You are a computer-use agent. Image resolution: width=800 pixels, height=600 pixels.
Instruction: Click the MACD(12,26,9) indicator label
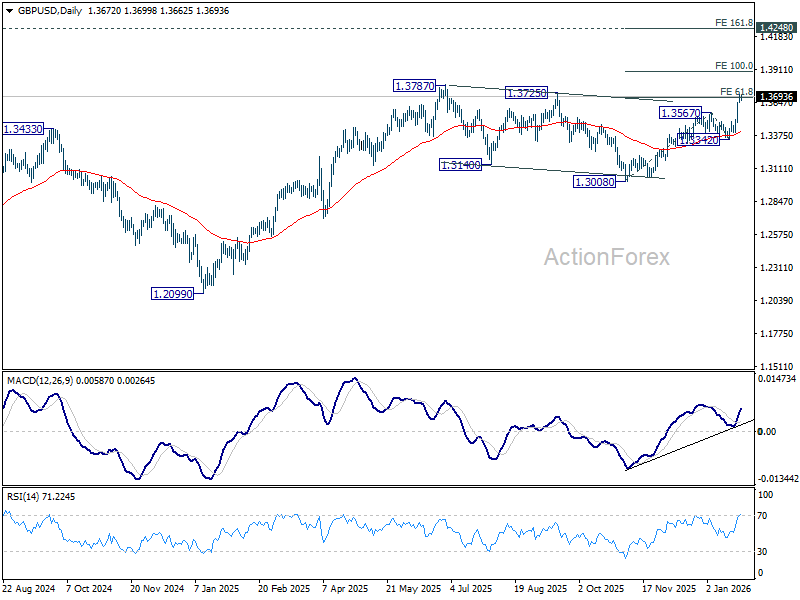(40, 381)
